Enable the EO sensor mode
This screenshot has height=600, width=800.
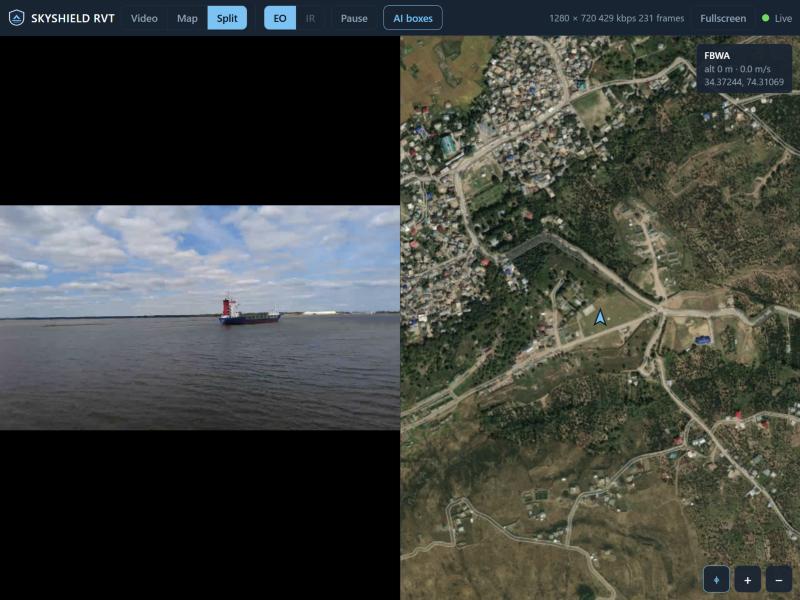point(280,18)
